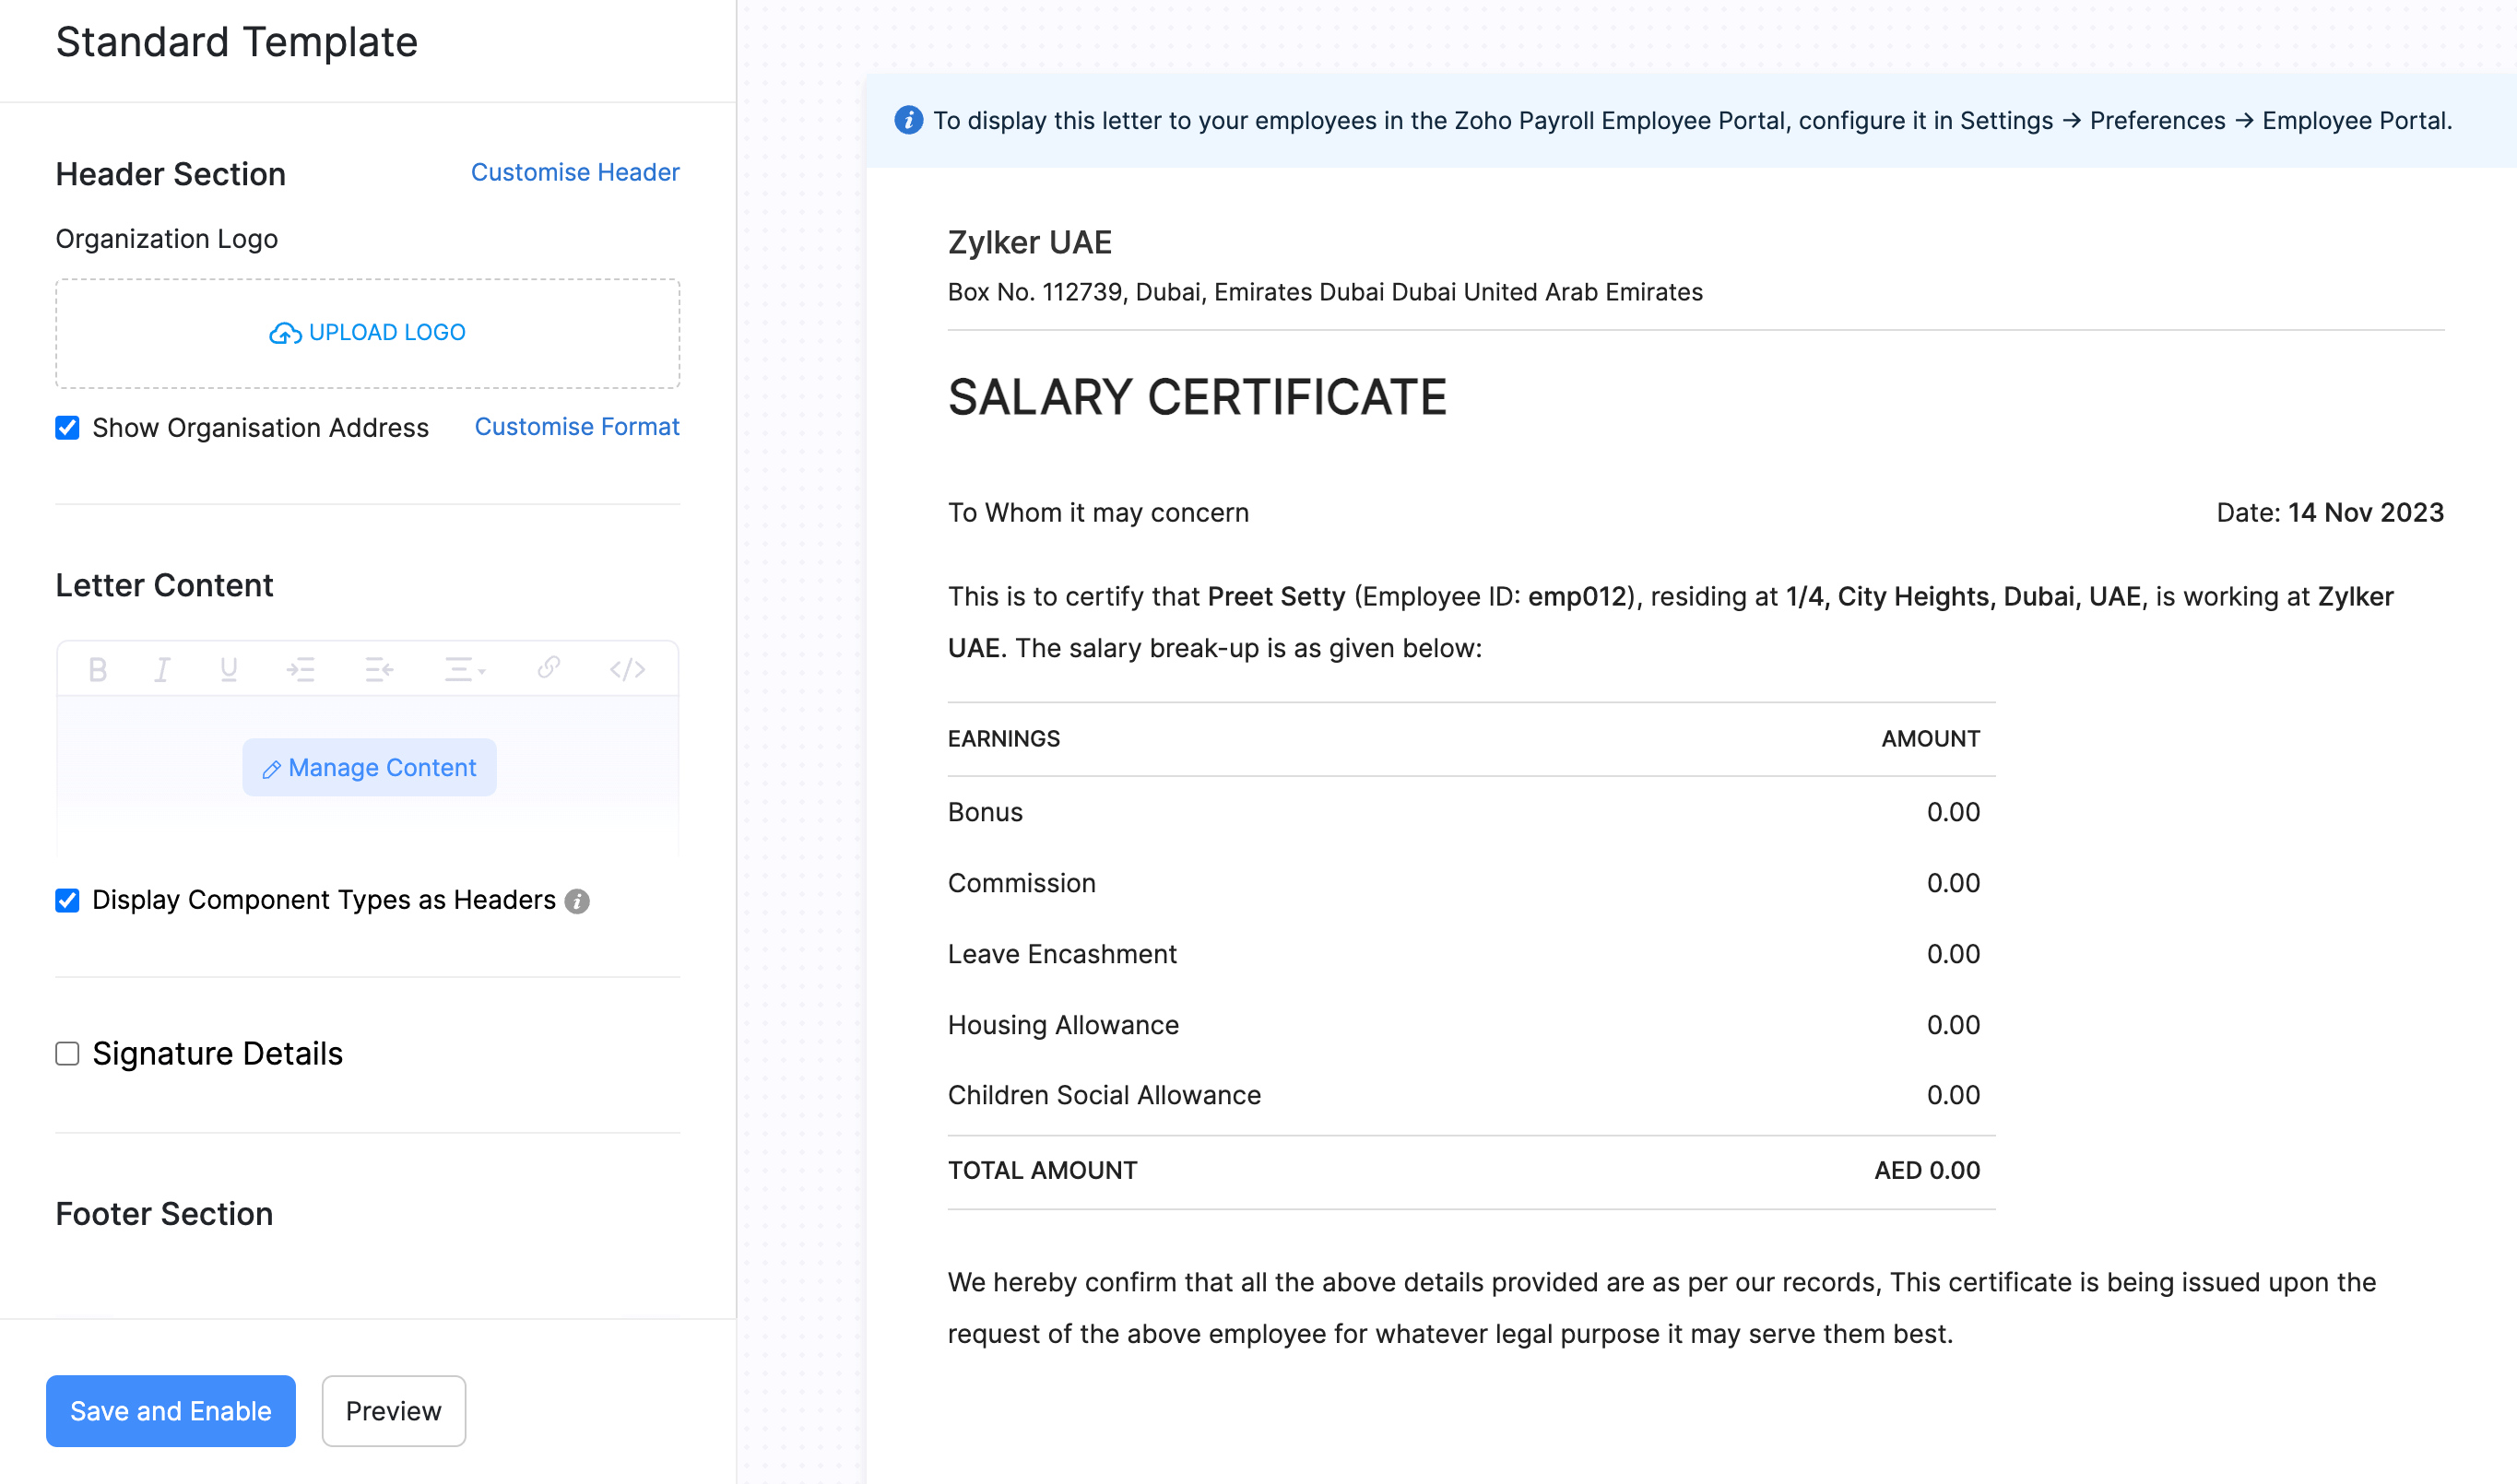The image size is (2517, 1484).
Task: Click info icon beside Display Component Types
Action: click(577, 901)
